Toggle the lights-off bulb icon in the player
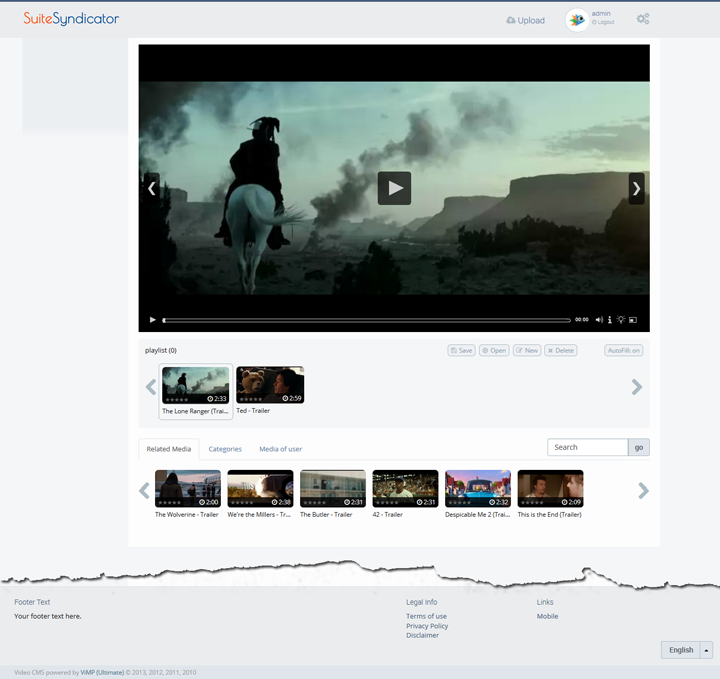The height and width of the screenshot is (679, 720). click(621, 320)
